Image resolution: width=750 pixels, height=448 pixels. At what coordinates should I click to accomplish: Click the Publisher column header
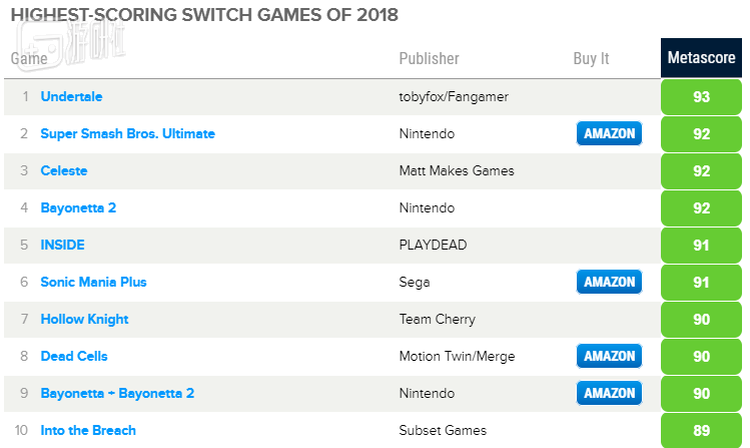[x=429, y=59]
